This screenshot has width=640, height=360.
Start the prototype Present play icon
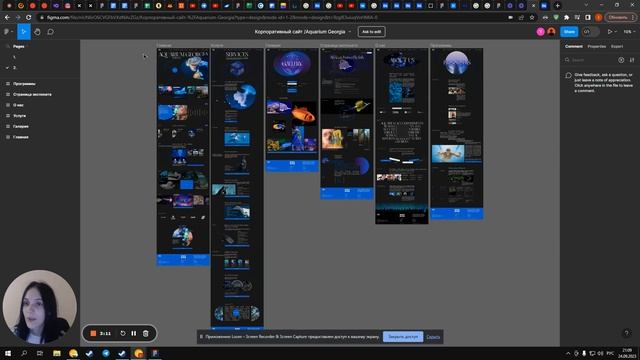click(610, 31)
